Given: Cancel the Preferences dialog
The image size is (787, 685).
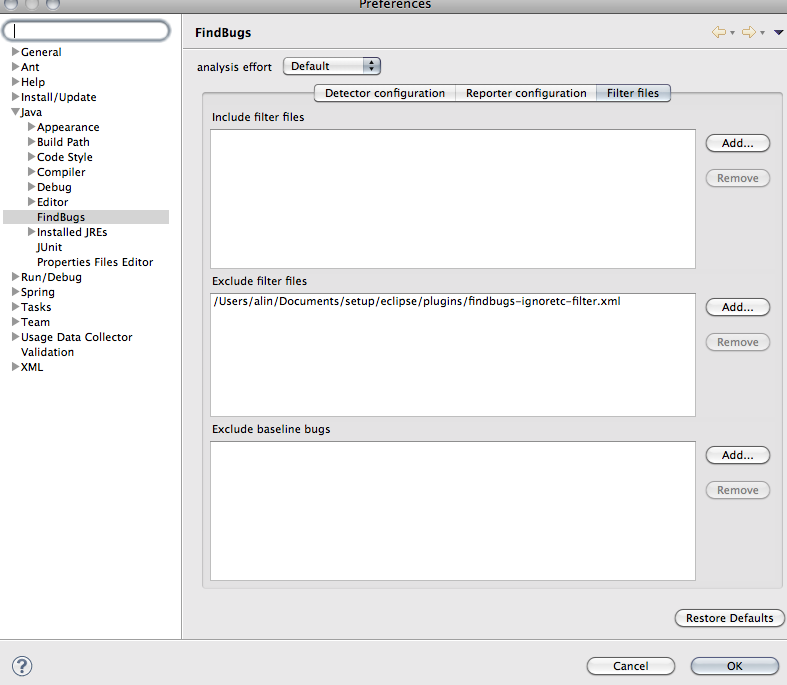Looking at the screenshot, I should point(630,666).
